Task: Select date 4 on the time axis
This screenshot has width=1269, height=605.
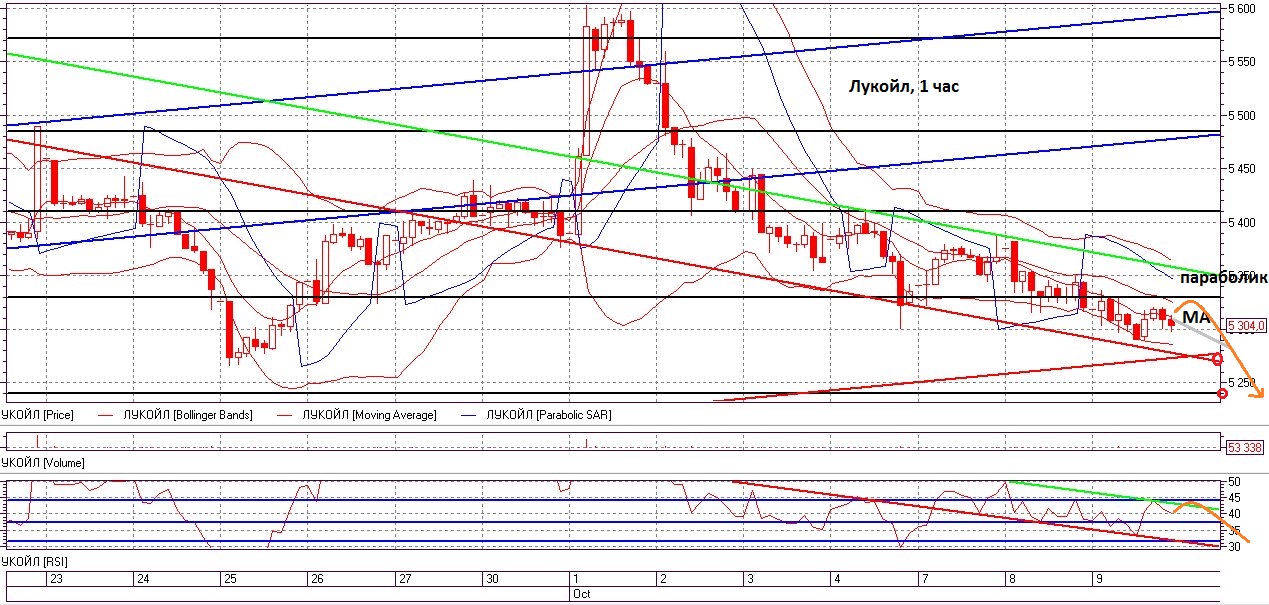Action: [836, 579]
